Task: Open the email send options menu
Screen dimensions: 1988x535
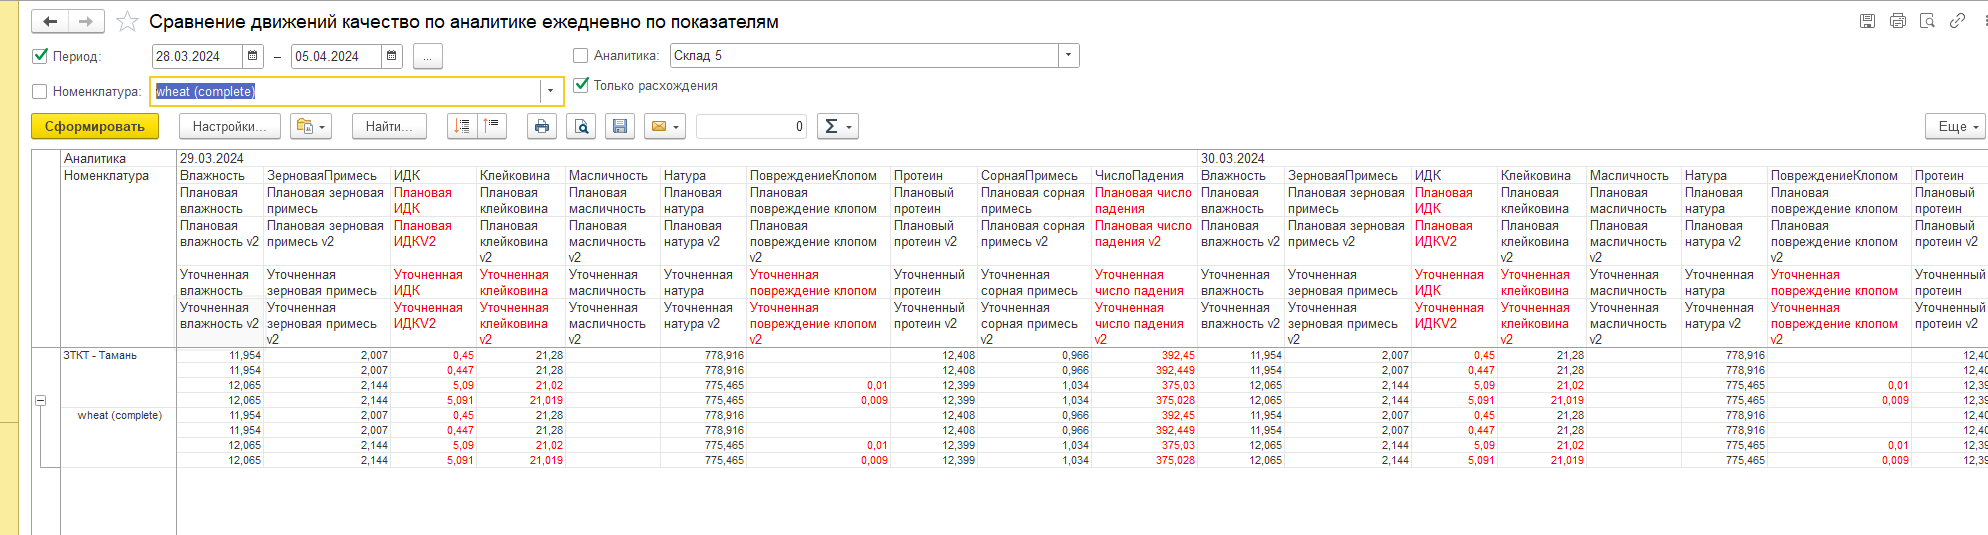Action: (x=665, y=126)
